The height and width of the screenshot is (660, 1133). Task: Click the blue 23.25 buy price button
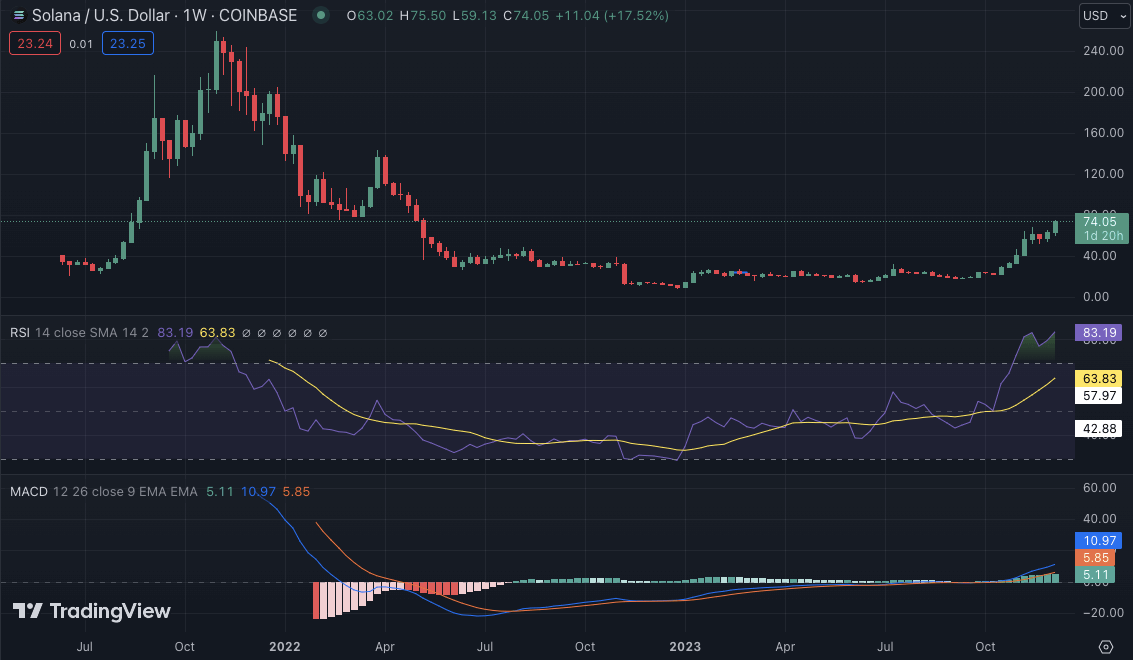tap(126, 44)
